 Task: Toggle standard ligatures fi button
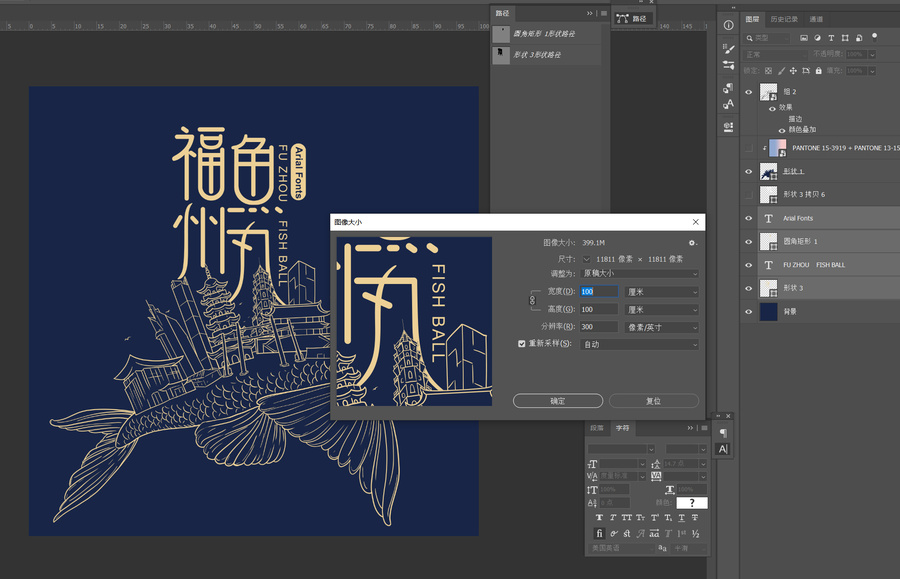click(599, 533)
